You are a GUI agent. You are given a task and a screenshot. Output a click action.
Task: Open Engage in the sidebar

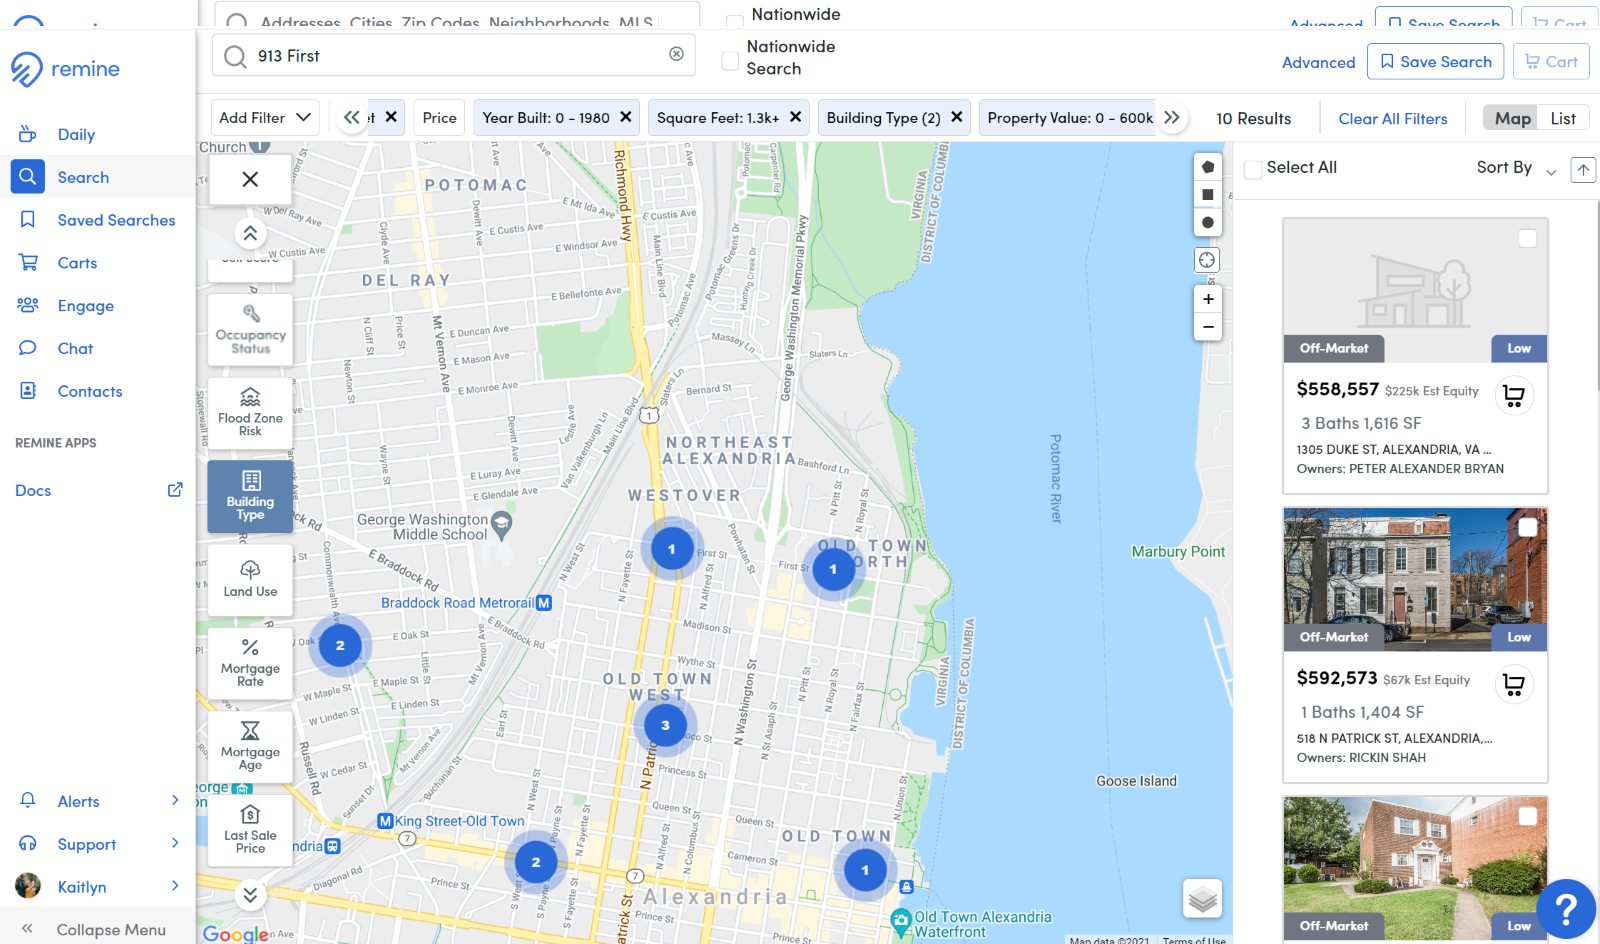point(85,306)
